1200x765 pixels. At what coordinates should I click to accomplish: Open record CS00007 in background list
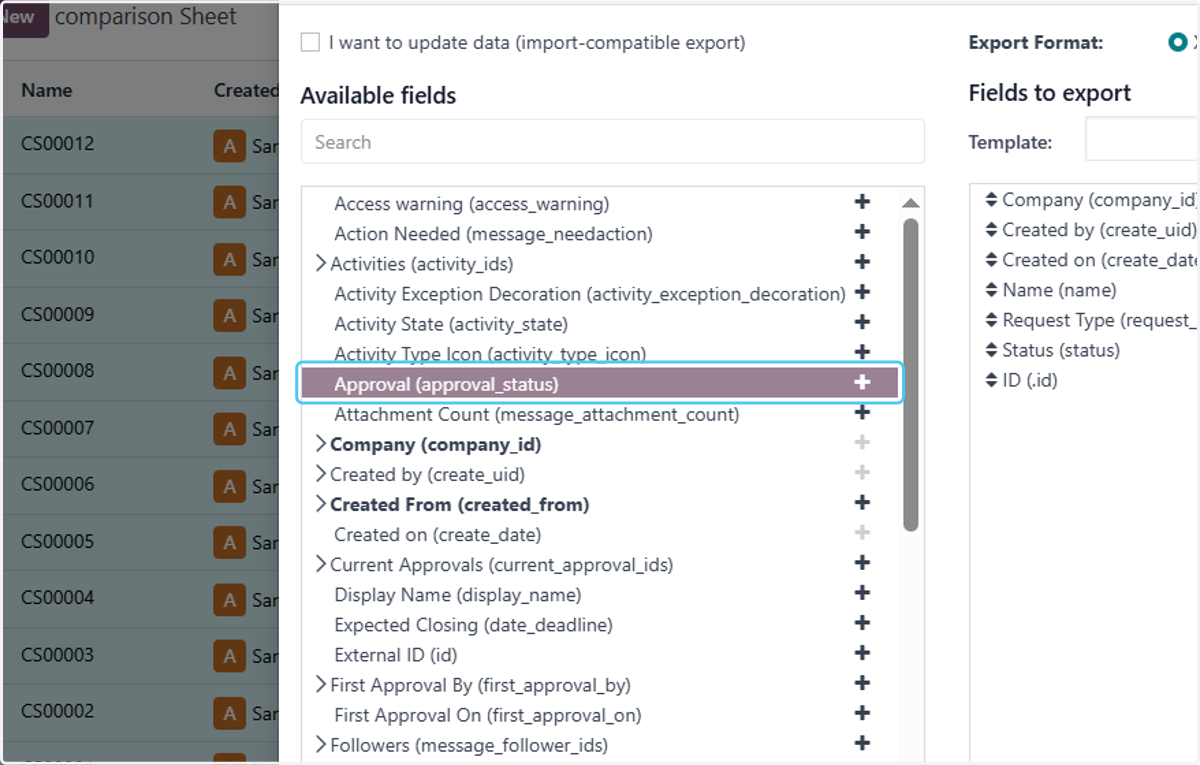[57, 427]
